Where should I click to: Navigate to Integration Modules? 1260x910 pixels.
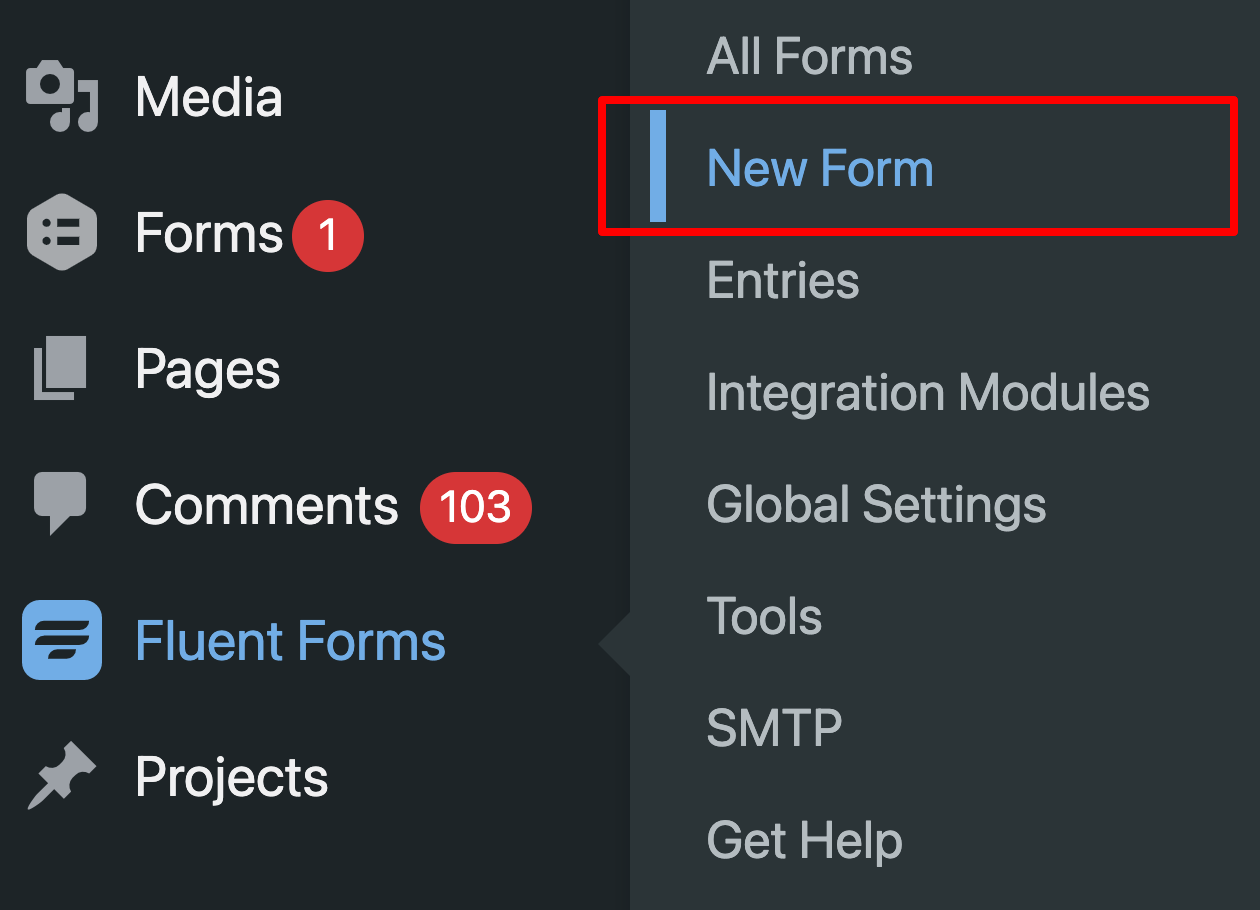[928, 393]
